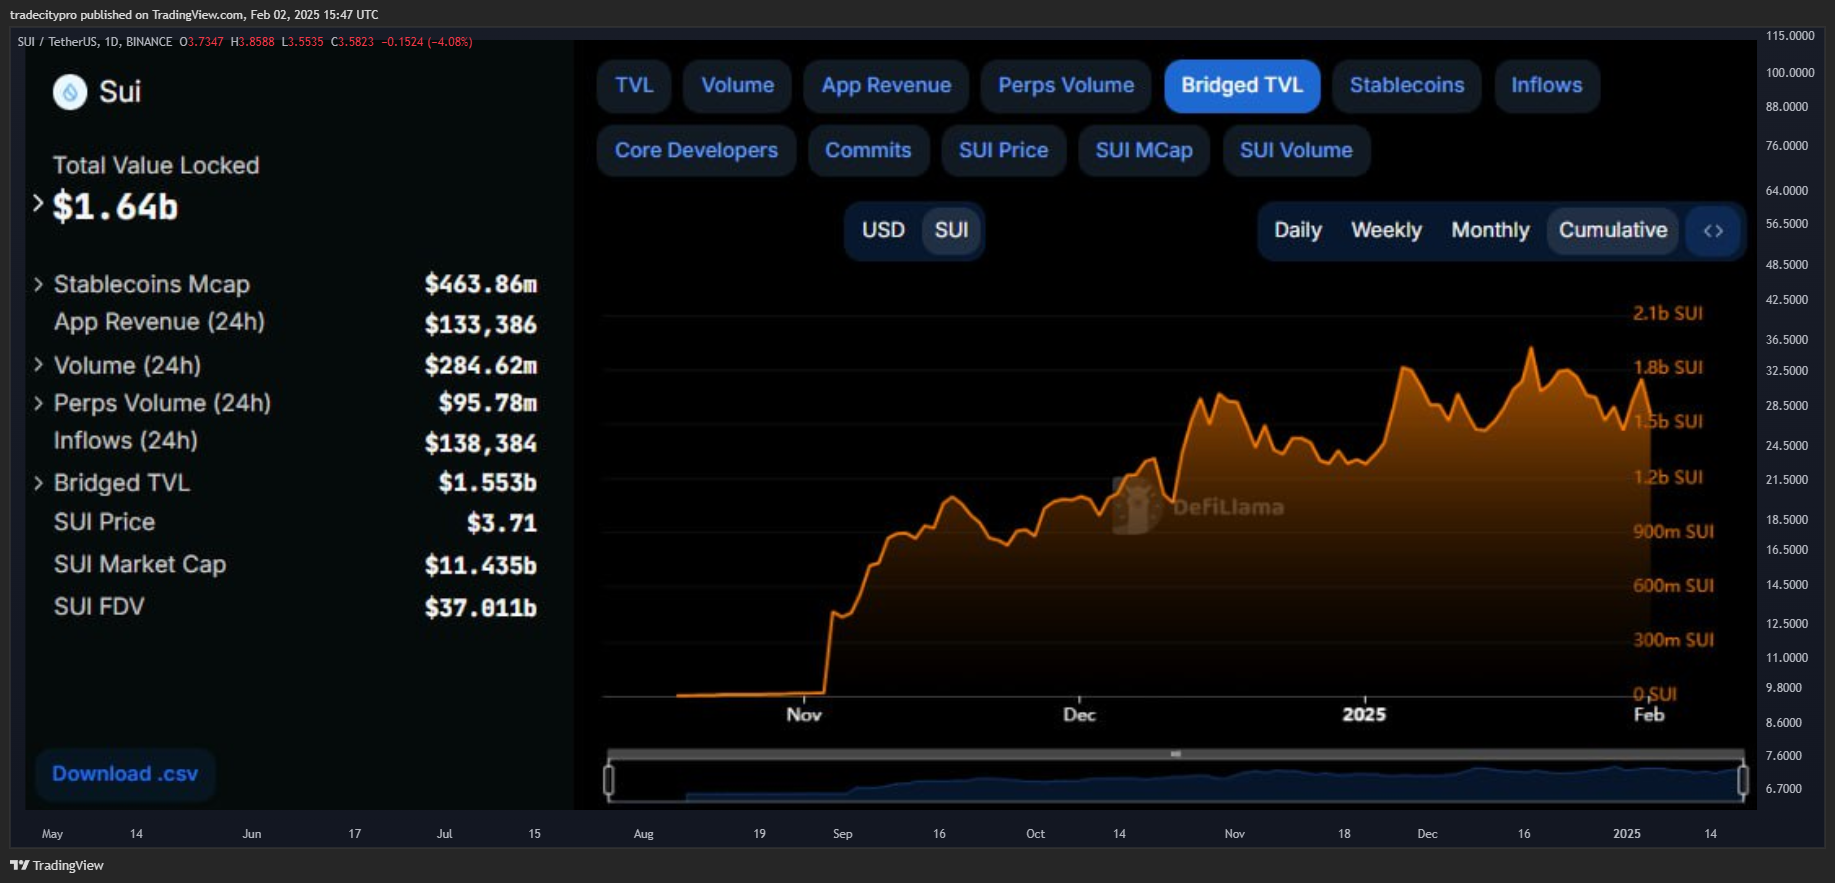Click the Aug label on the TradingView time axis
1835x883 pixels.
click(x=643, y=833)
